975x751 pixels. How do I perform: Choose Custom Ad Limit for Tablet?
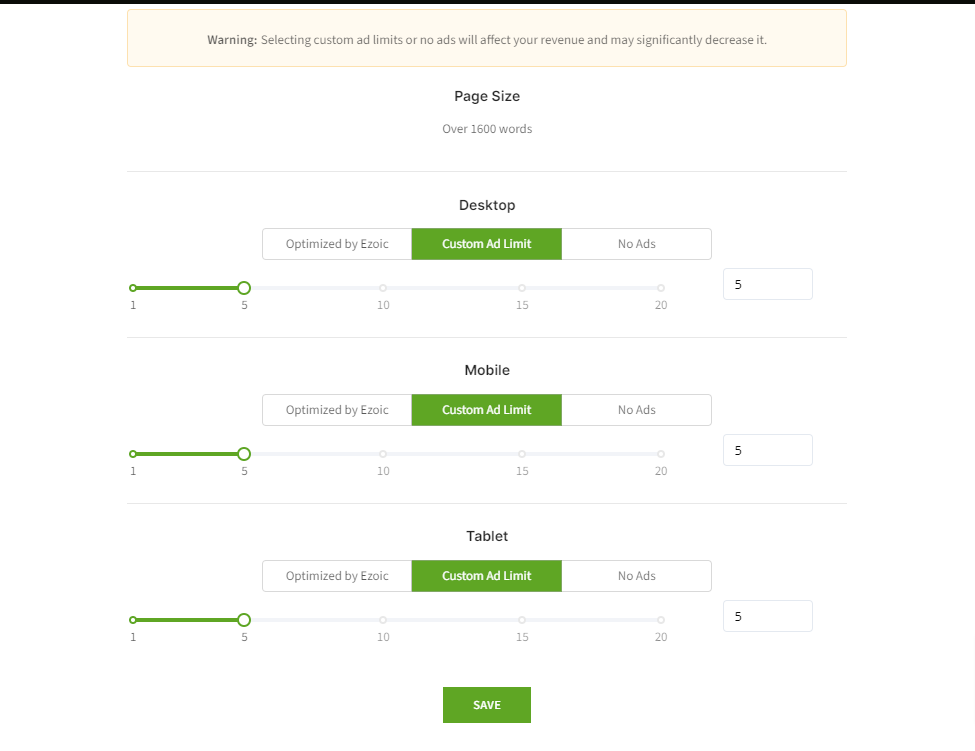(487, 576)
